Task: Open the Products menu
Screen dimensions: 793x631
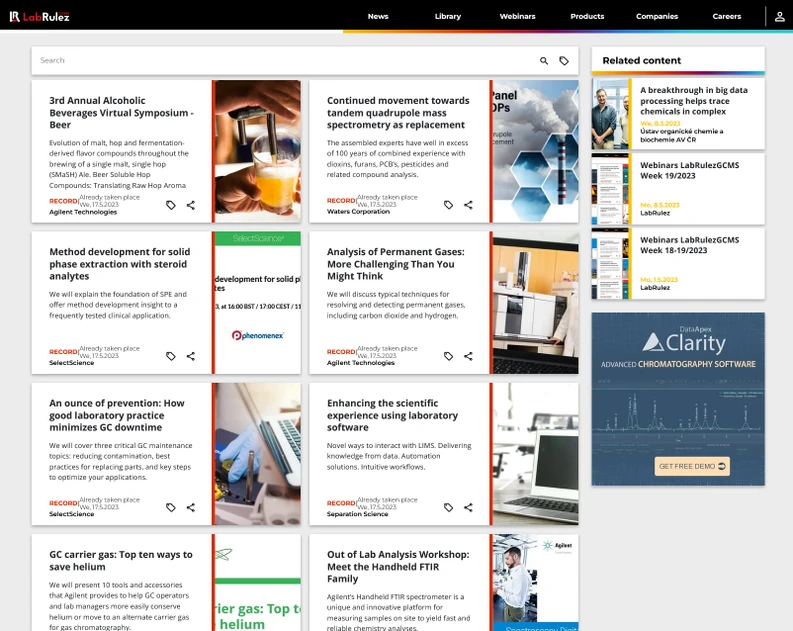Action: pos(587,16)
